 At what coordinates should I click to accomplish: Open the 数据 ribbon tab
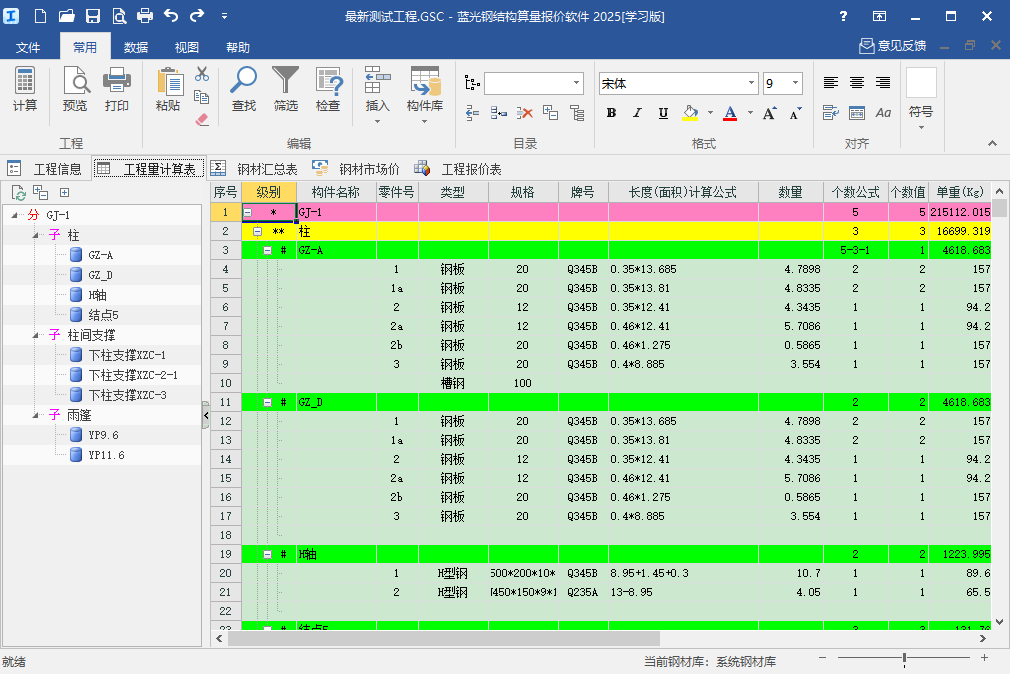(x=136, y=47)
